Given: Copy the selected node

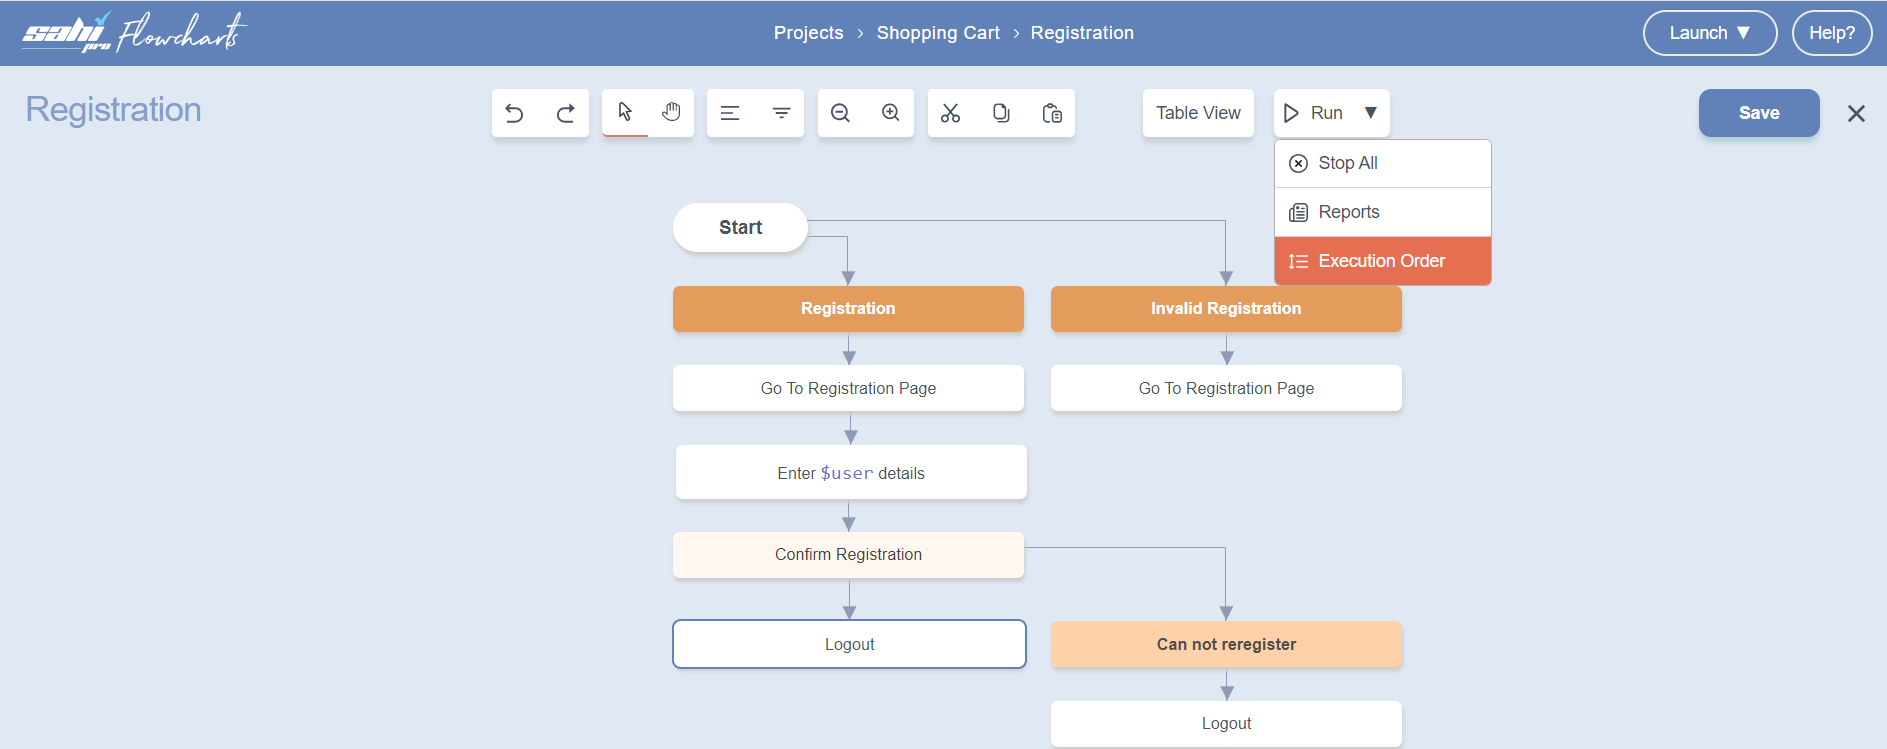Looking at the screenshot, I should click(1001, 113).
